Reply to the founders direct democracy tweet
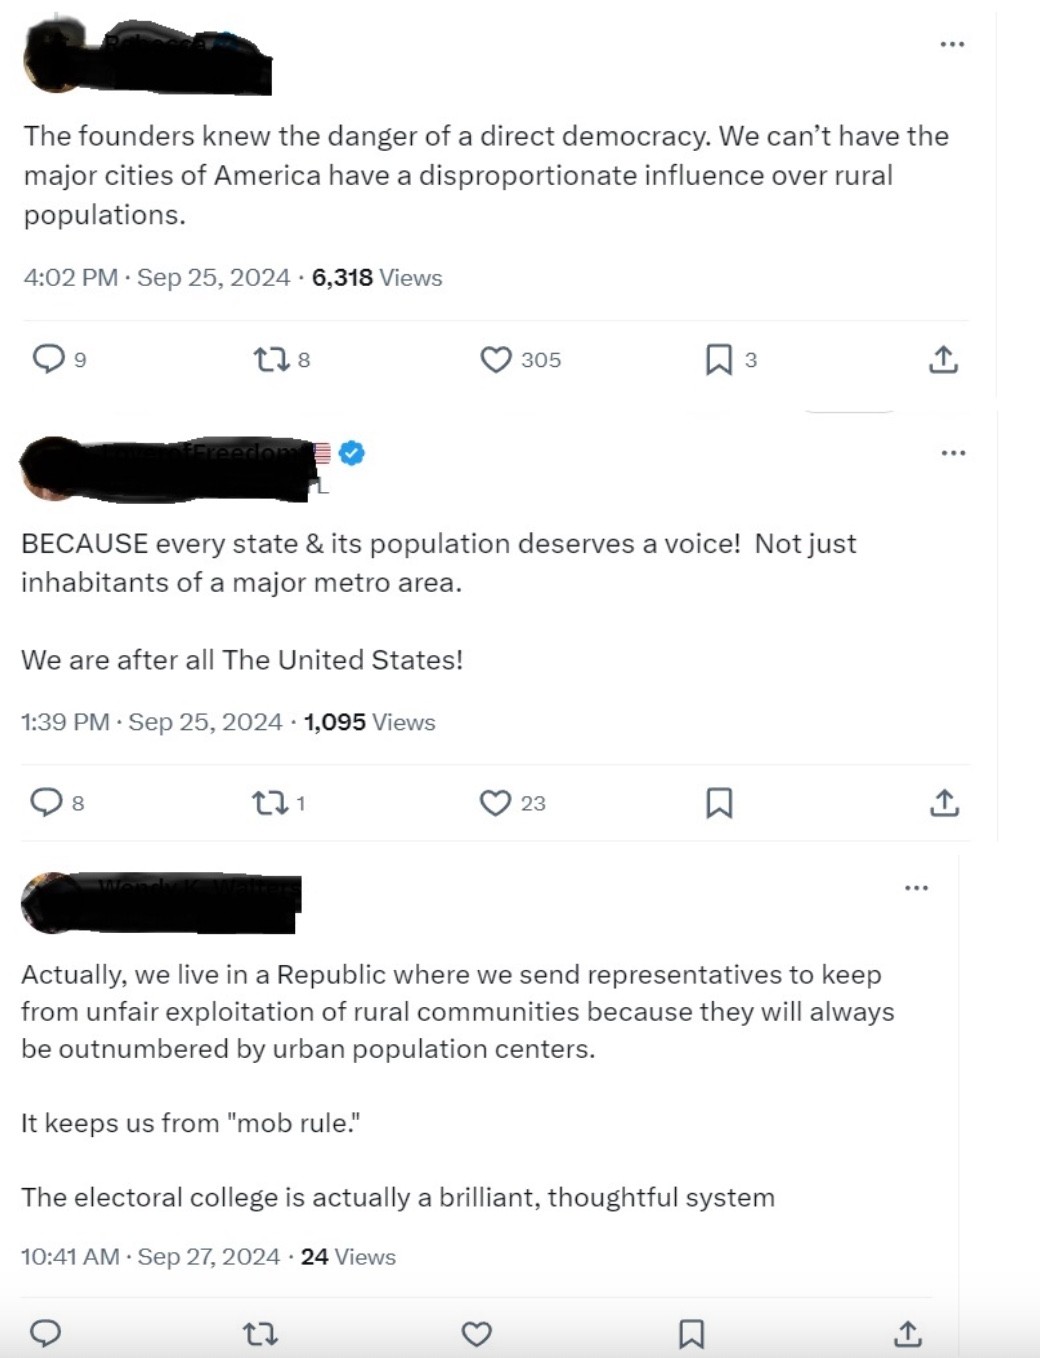This screenshot has height=1358, width=1040. pyautogui.click(x=48, y=358)
